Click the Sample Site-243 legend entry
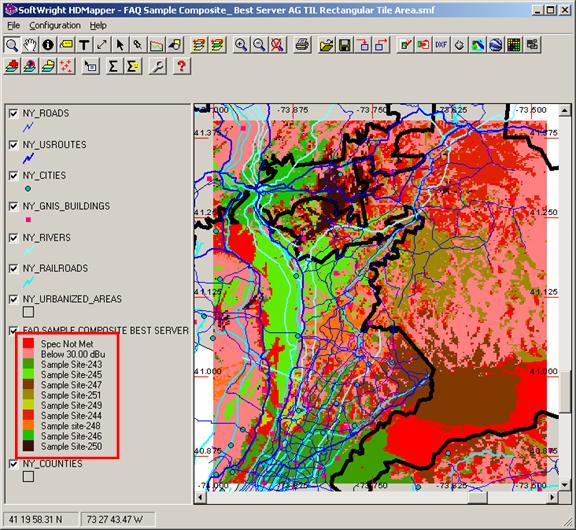The width and height of the screenshot is (576, 530). [71, 364]
